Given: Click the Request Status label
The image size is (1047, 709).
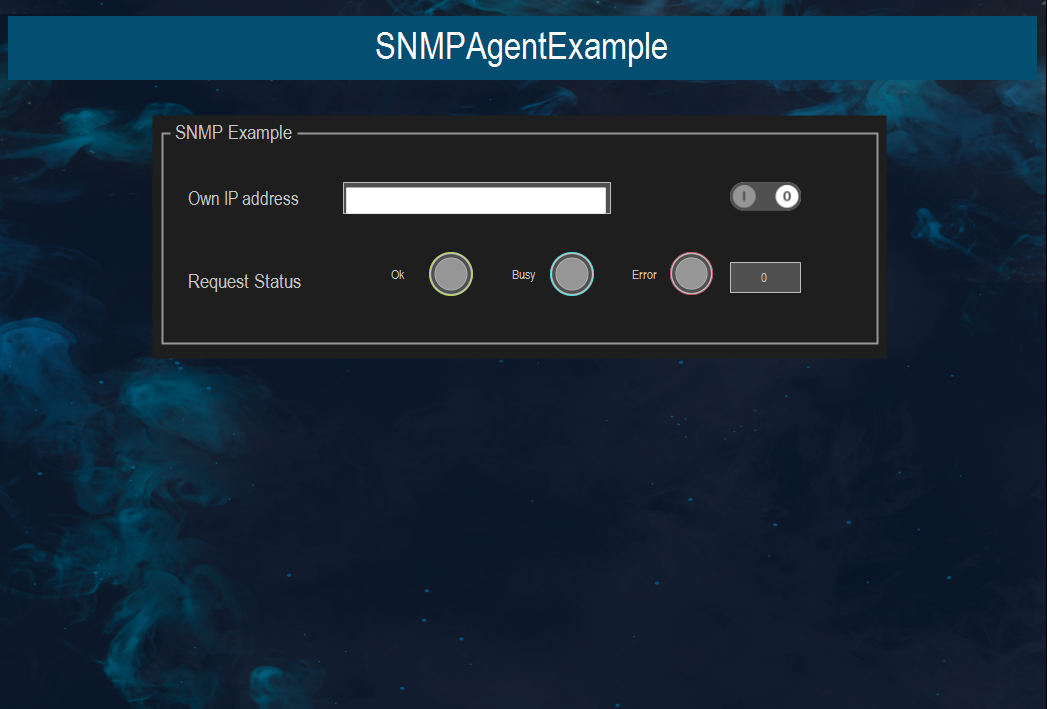Looking at the screenshot, I should click(244, 281).
